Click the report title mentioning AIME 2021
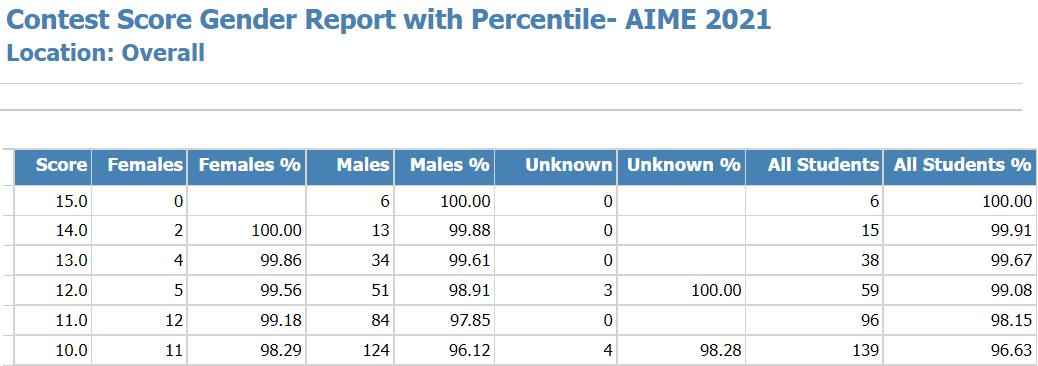 click(x=389, y=19)
